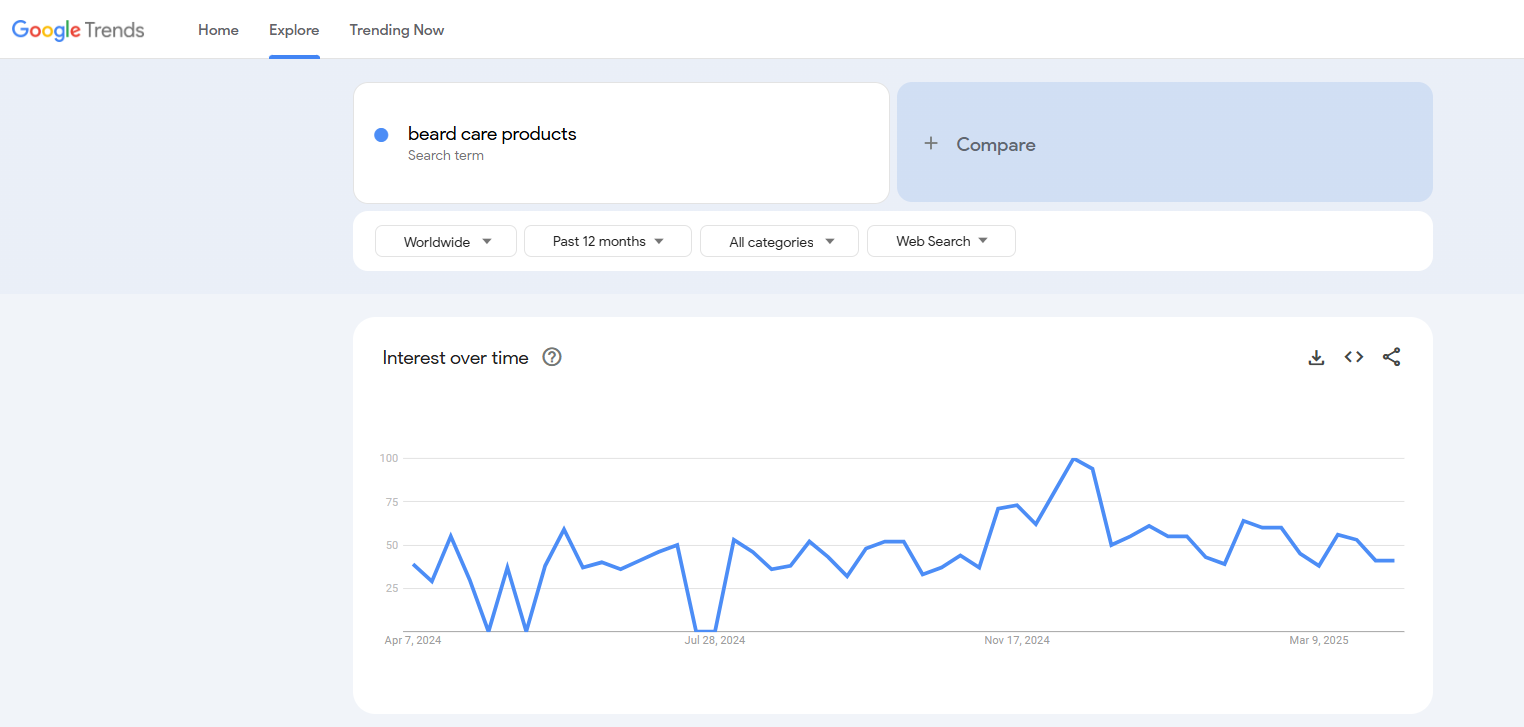
Task: Click the blue dot beside search term
Action: pyautogui.click(x=381, y=135)
